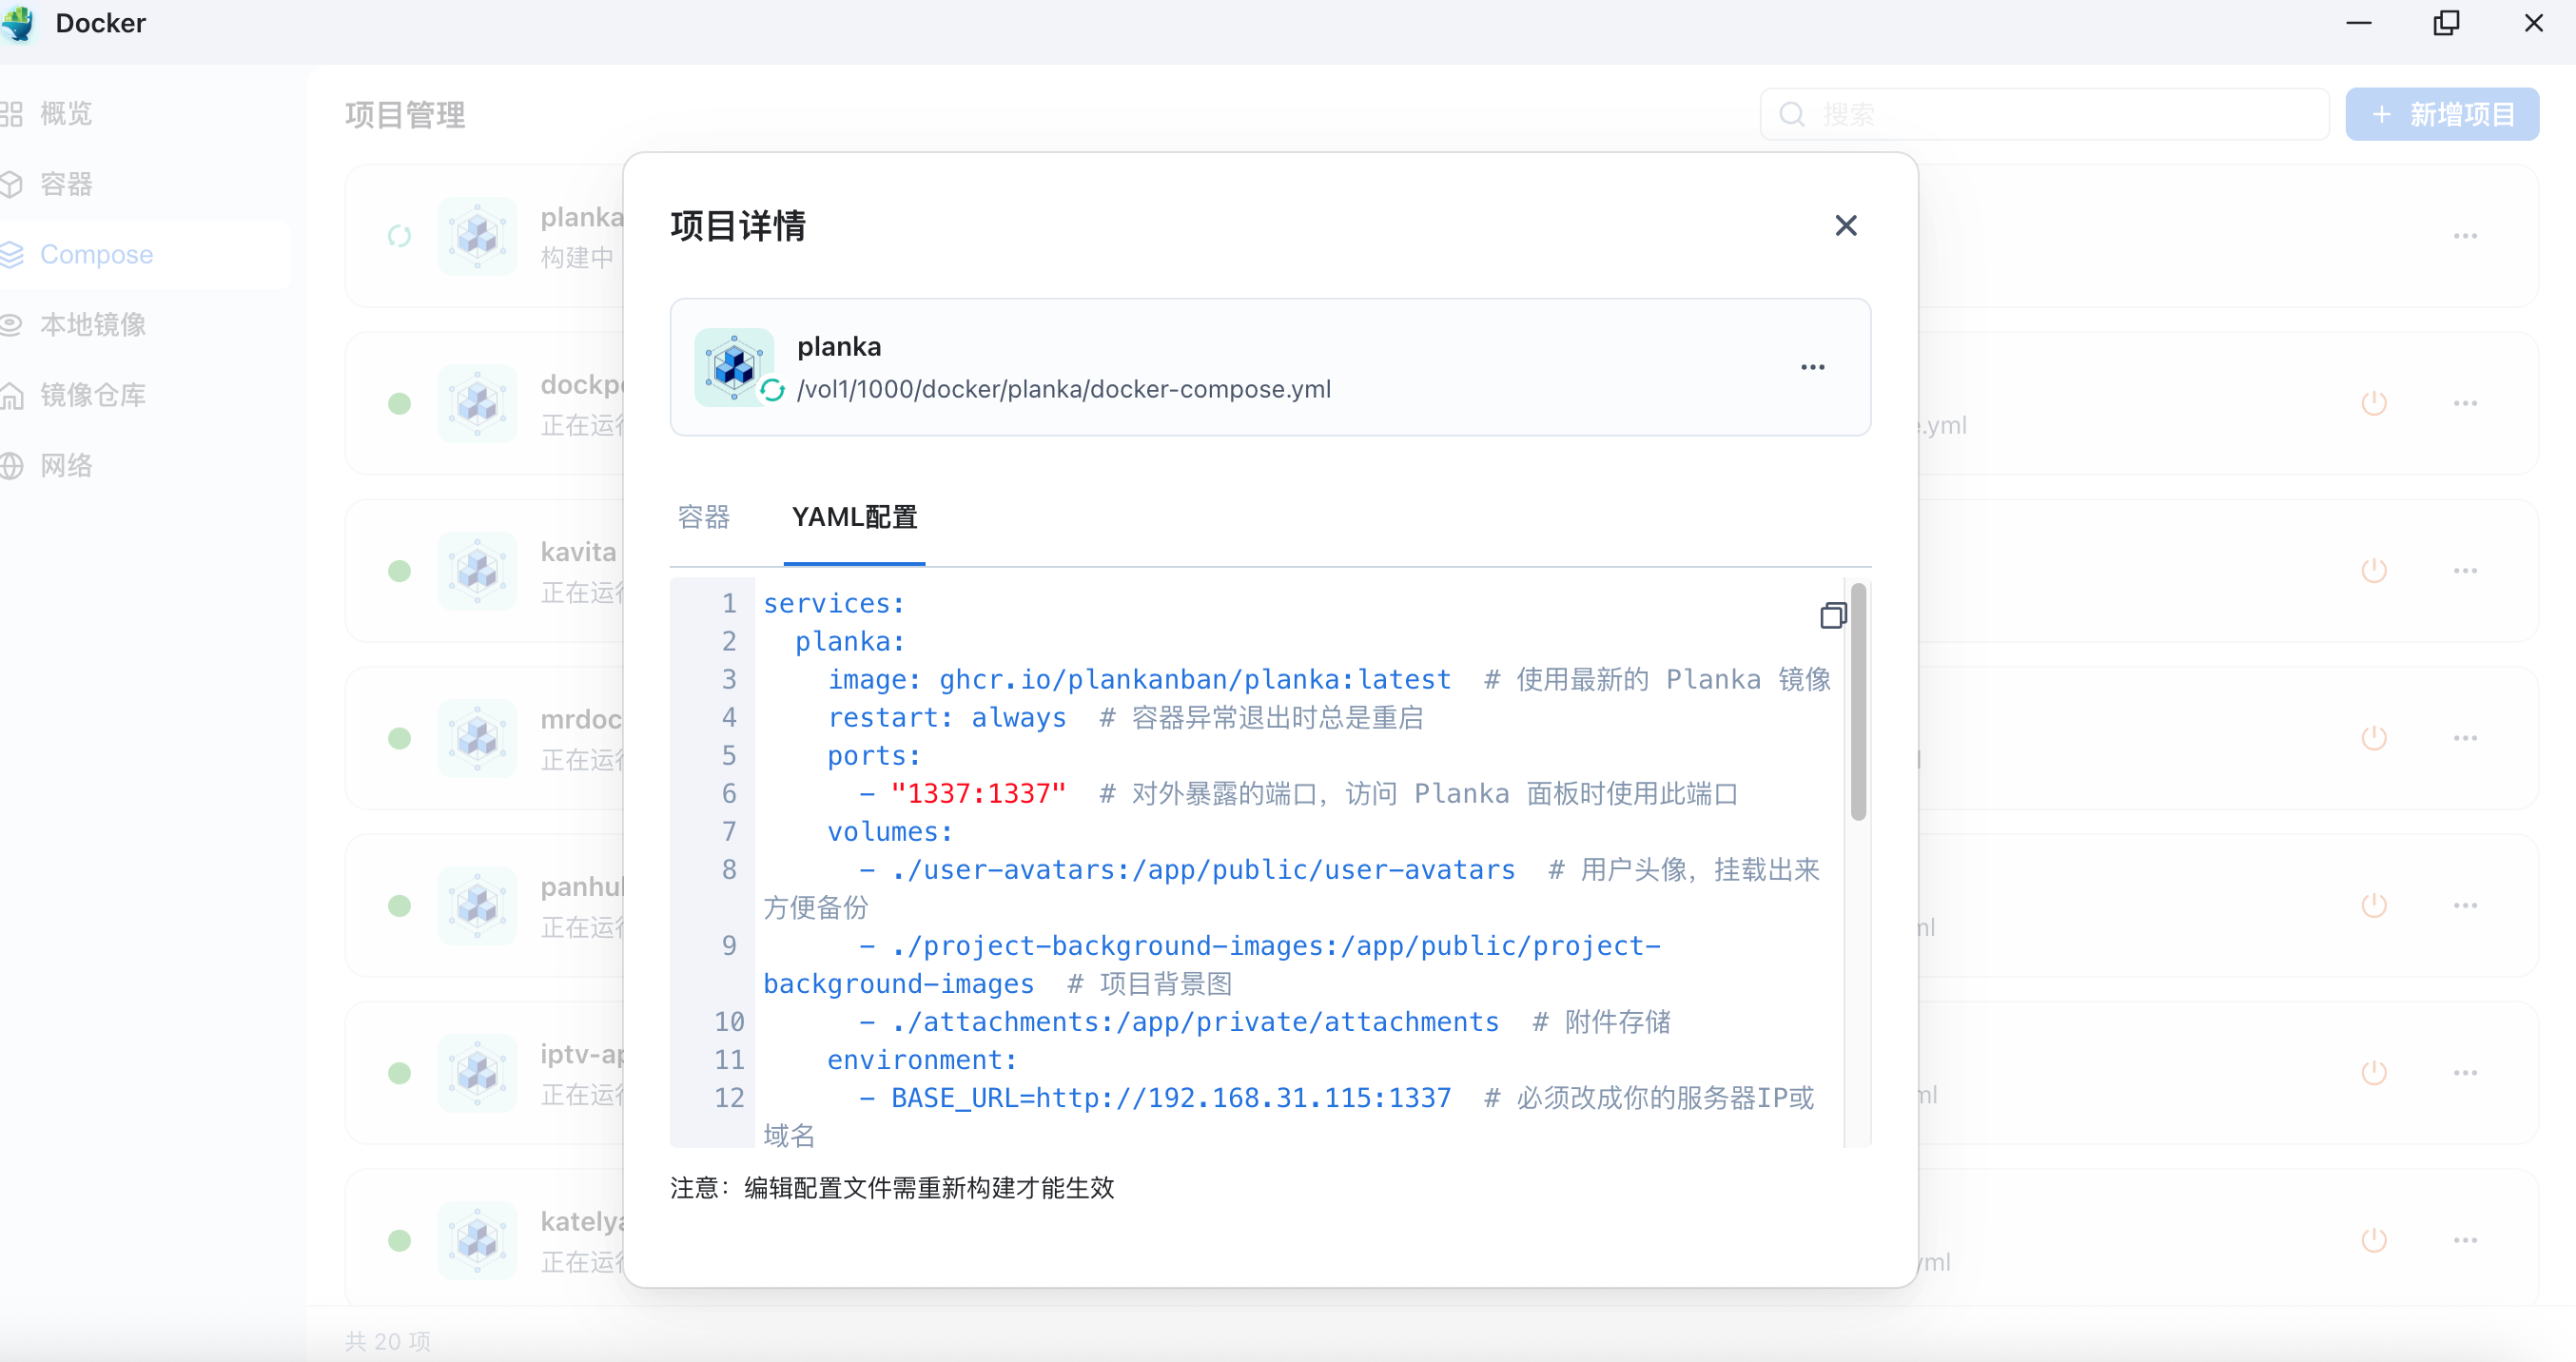Open more options for planka list row

(x=2465, y=236)
